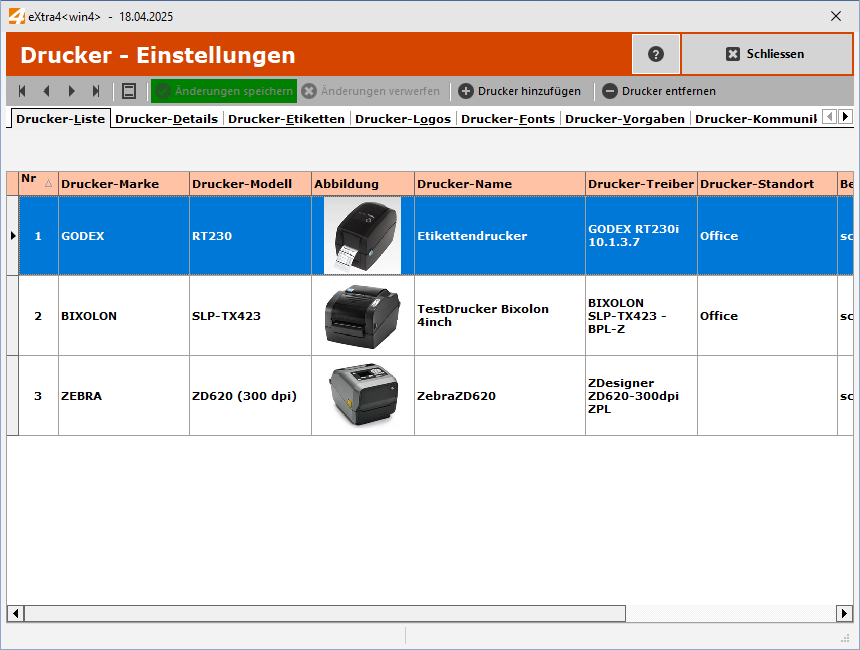Click the GODEX RT230 printer image
The width and height of the screenshot is (860, 650).
(x=362, y=236)
